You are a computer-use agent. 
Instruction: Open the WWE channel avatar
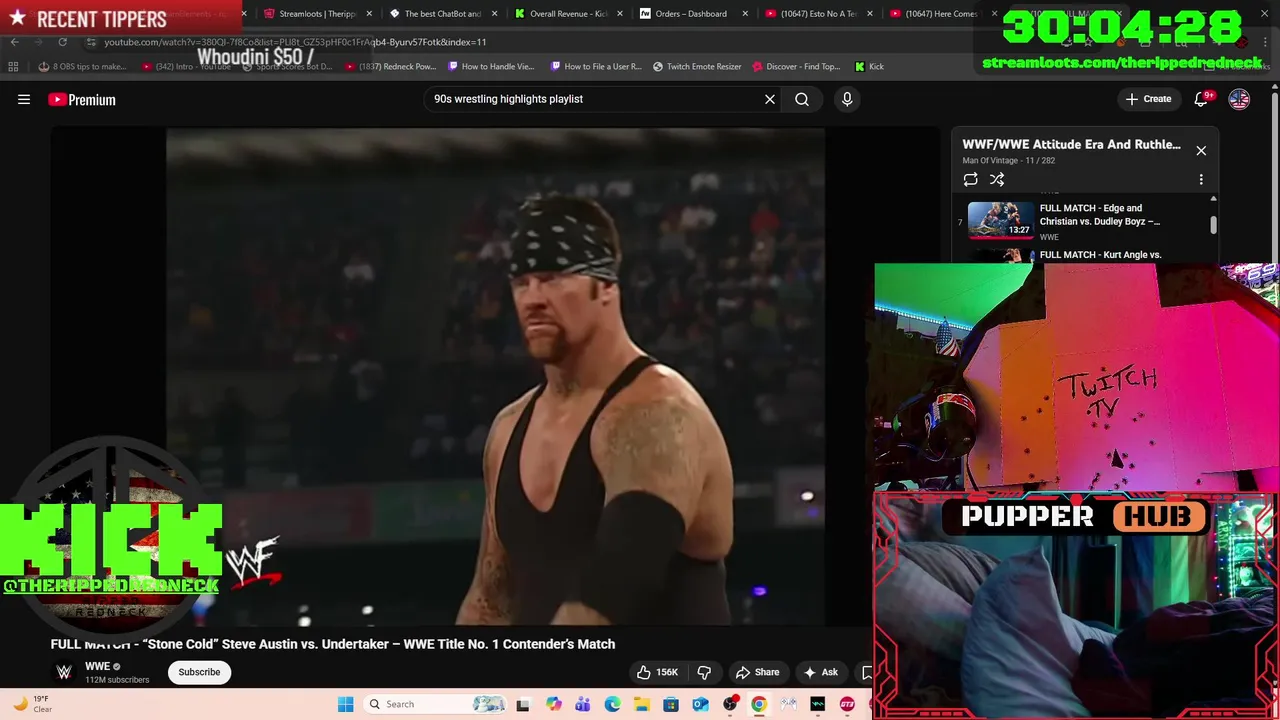(64, 672)
